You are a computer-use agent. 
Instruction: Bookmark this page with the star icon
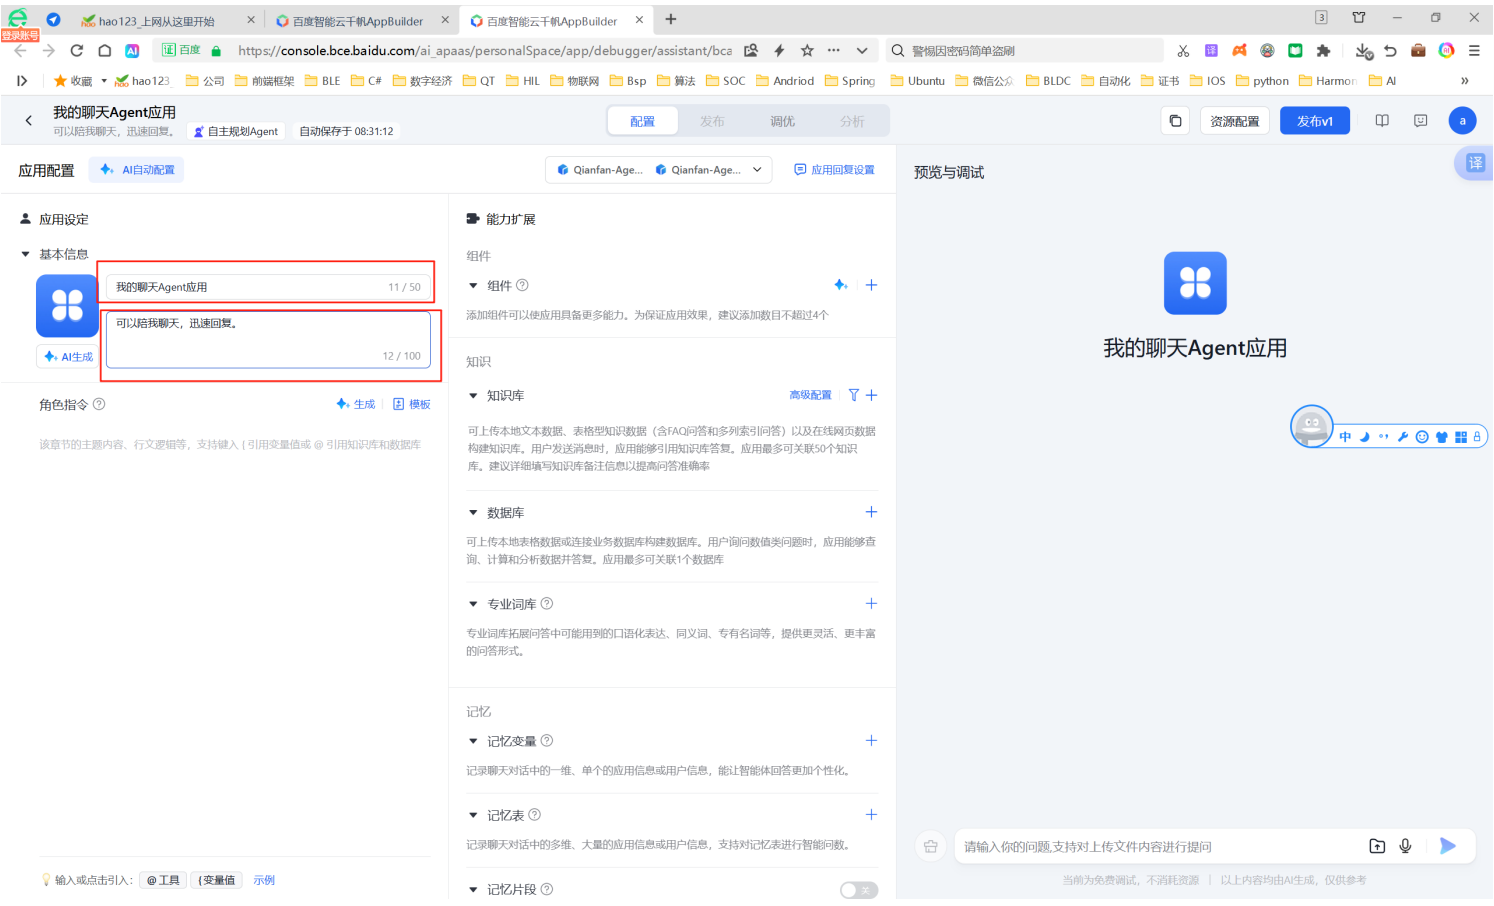coord(807,50)
